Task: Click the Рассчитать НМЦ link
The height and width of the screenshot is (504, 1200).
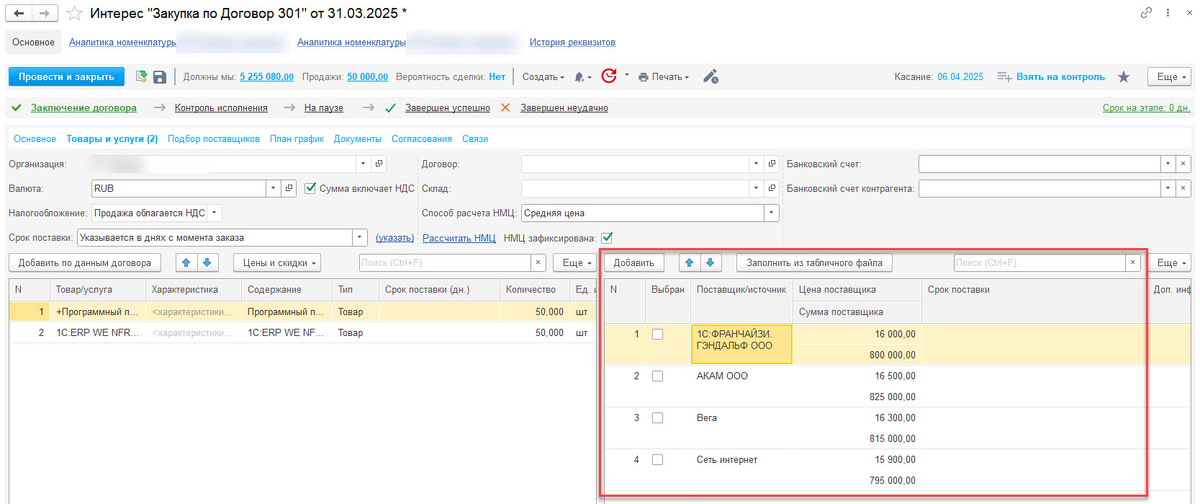Action: (459, 238)
